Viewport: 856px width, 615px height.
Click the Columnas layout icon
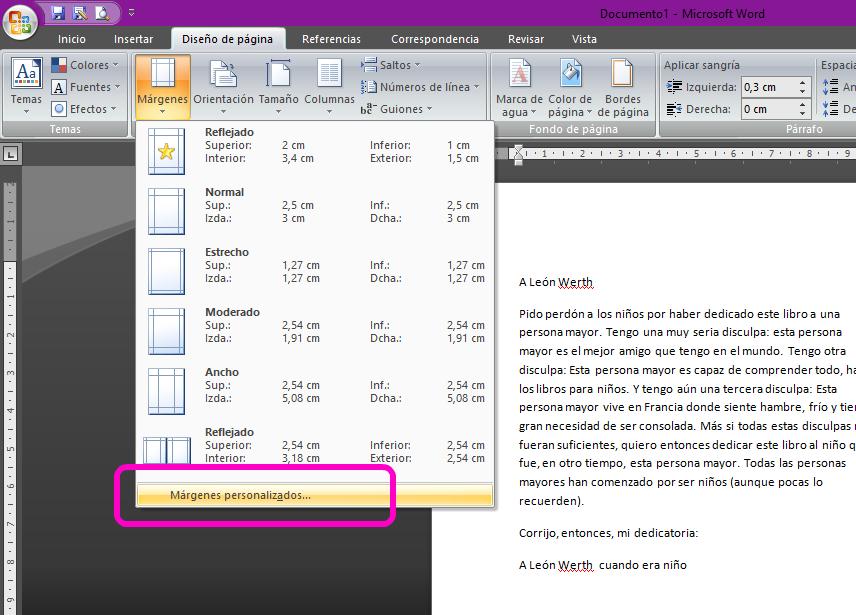point(329,75)
